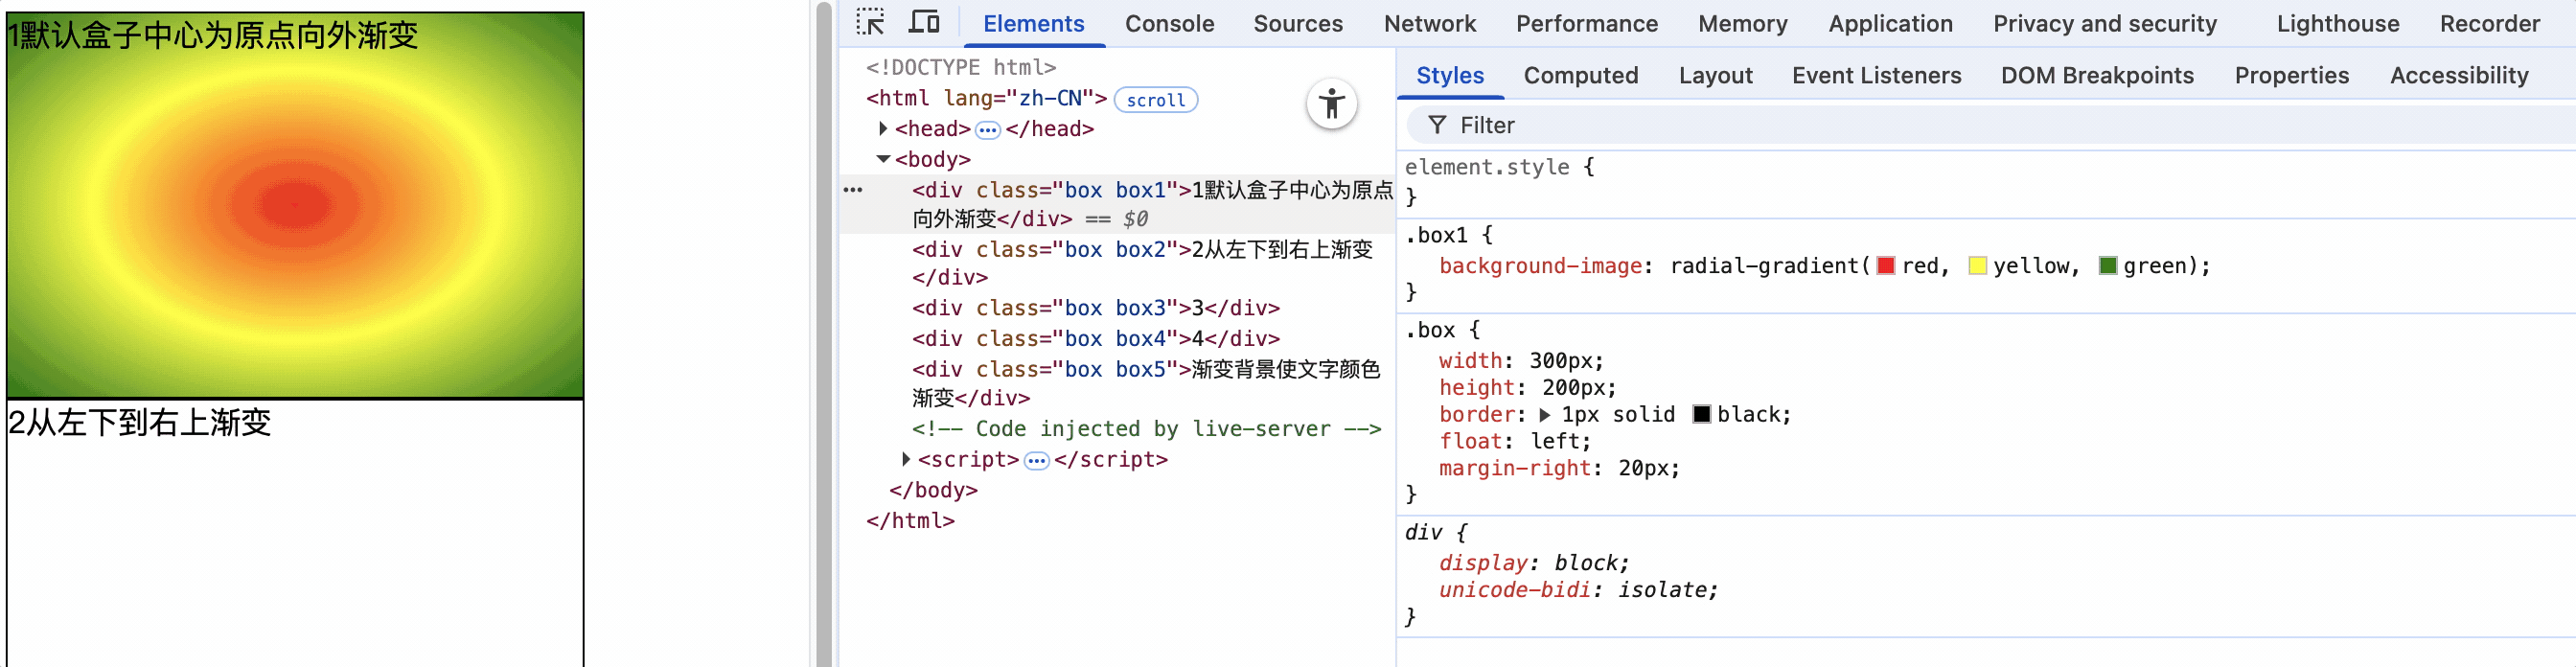Open the Privacy and security tab
Screen dimensions: 2576x667
pos(2104,24)
